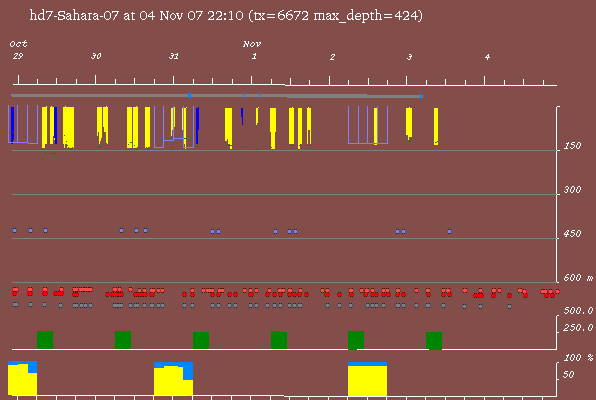Screen dimensions: 596x400
Task: Click date label 2 on the time axis
Action: pyautogui.click(x=332, y=57)
